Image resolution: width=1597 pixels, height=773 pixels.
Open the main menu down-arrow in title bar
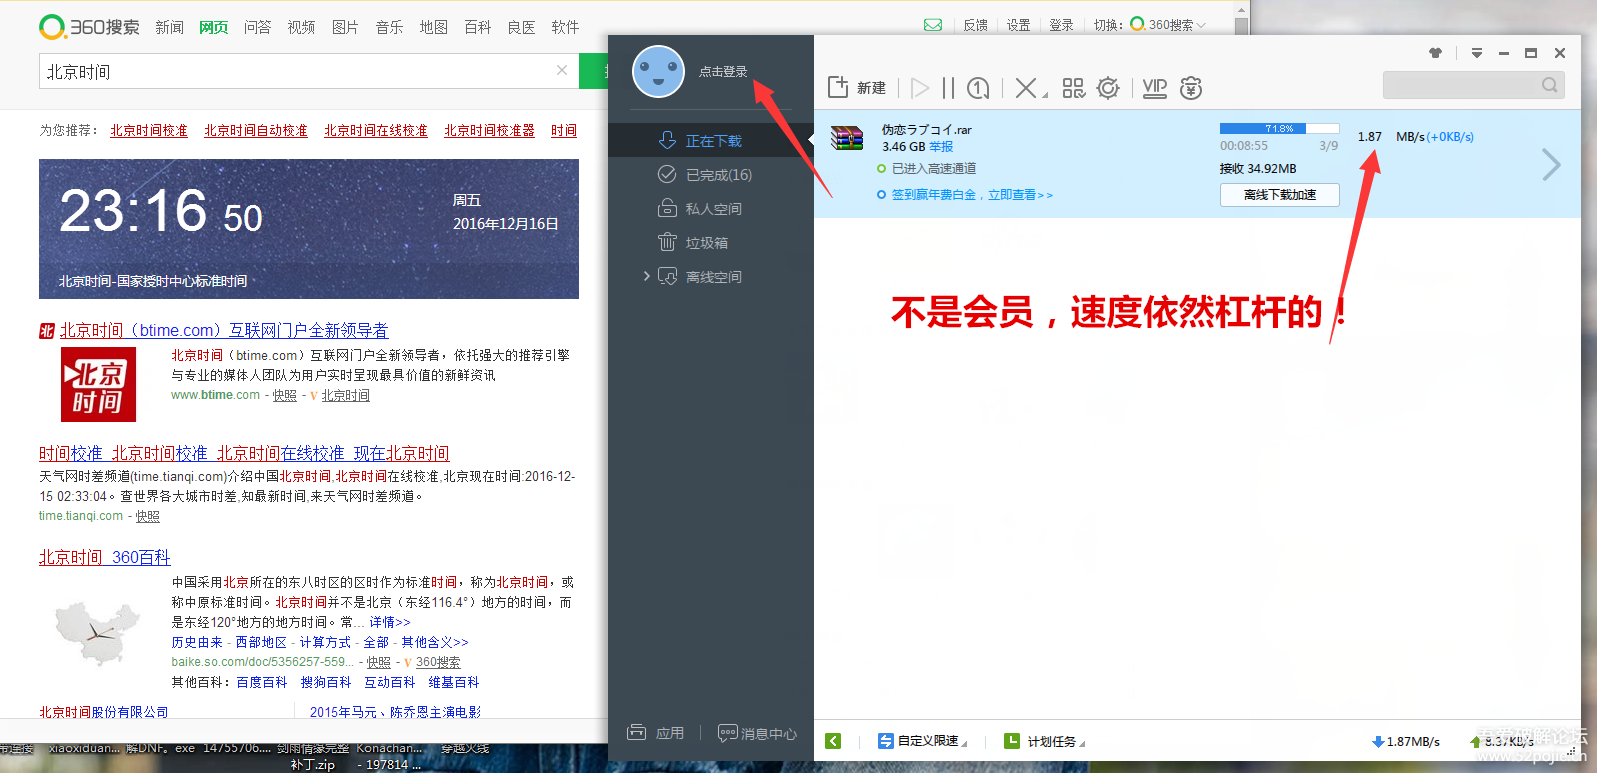1477,53
